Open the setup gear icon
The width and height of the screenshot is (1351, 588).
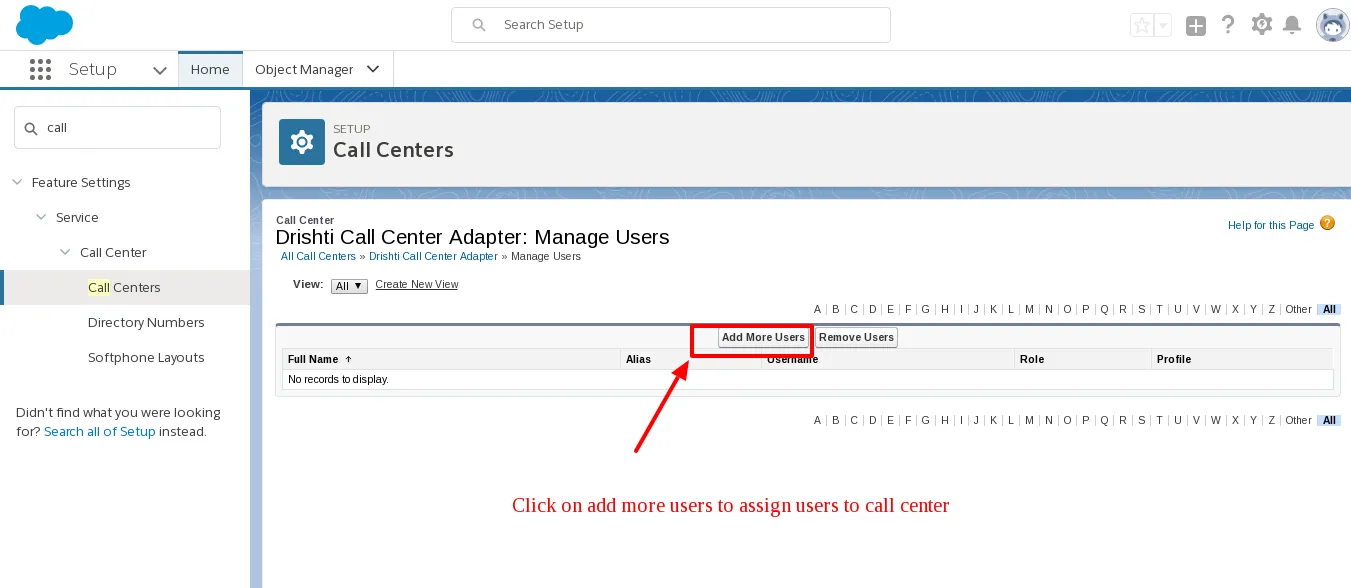pos(1262,24)
